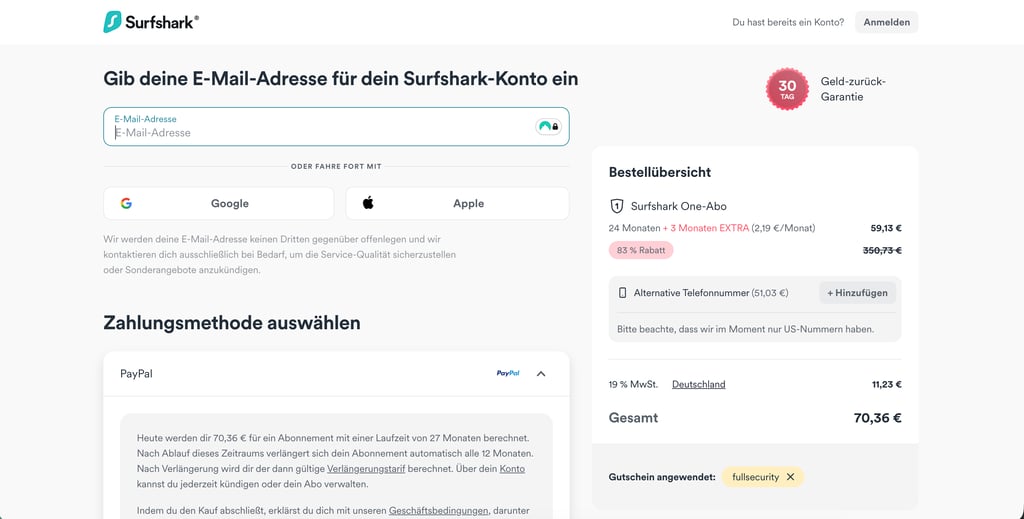This screenshot has height=519, width=1024.
Task: Click the Bestellübersicht heading
Action: [660, 172]
